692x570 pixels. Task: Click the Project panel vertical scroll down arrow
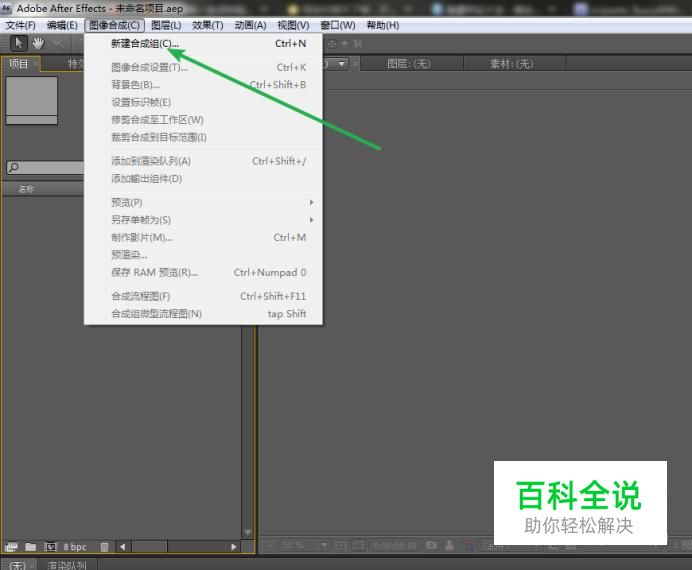pos(248,532)
